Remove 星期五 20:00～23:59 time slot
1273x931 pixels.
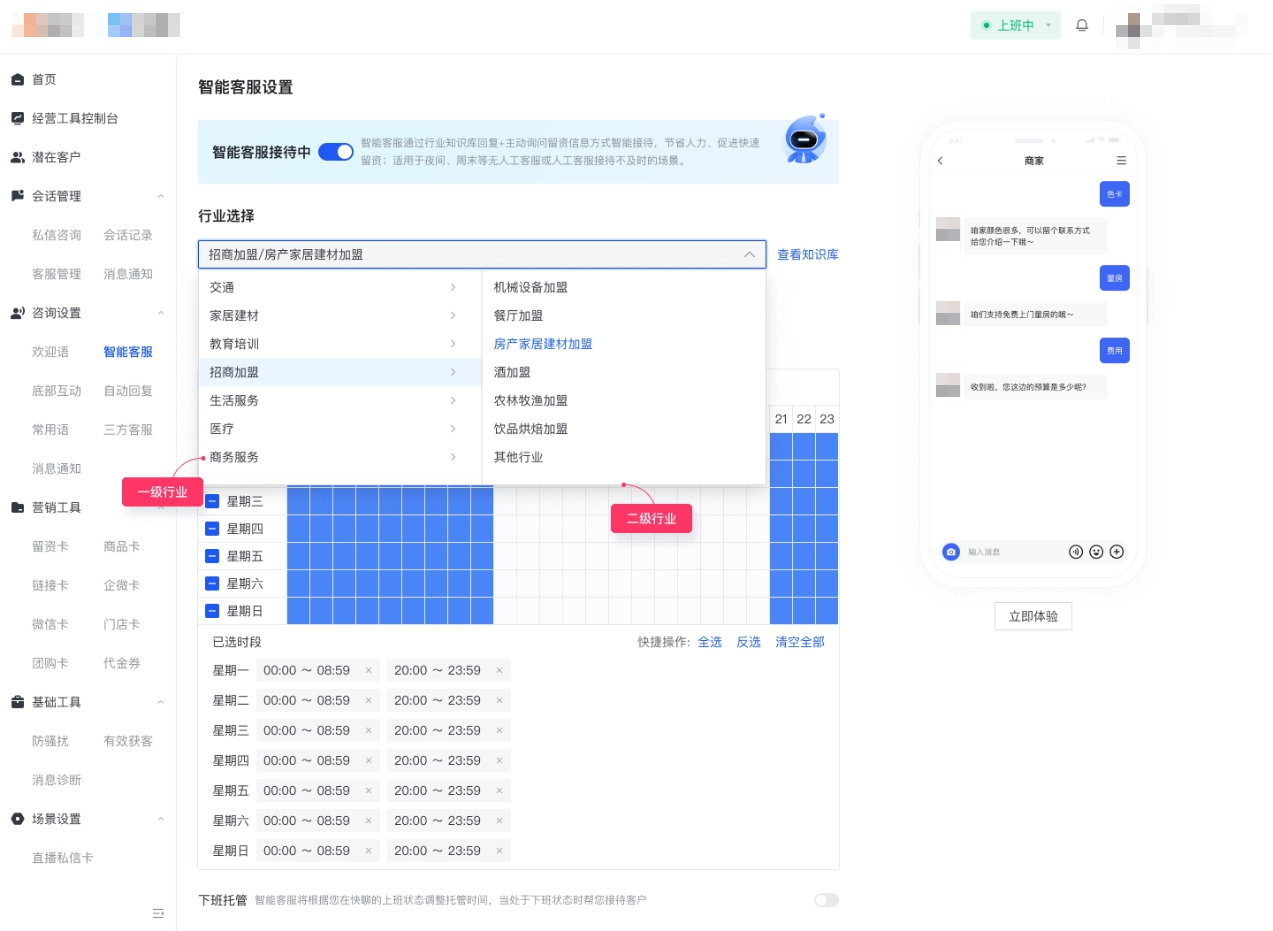[499, 790]
